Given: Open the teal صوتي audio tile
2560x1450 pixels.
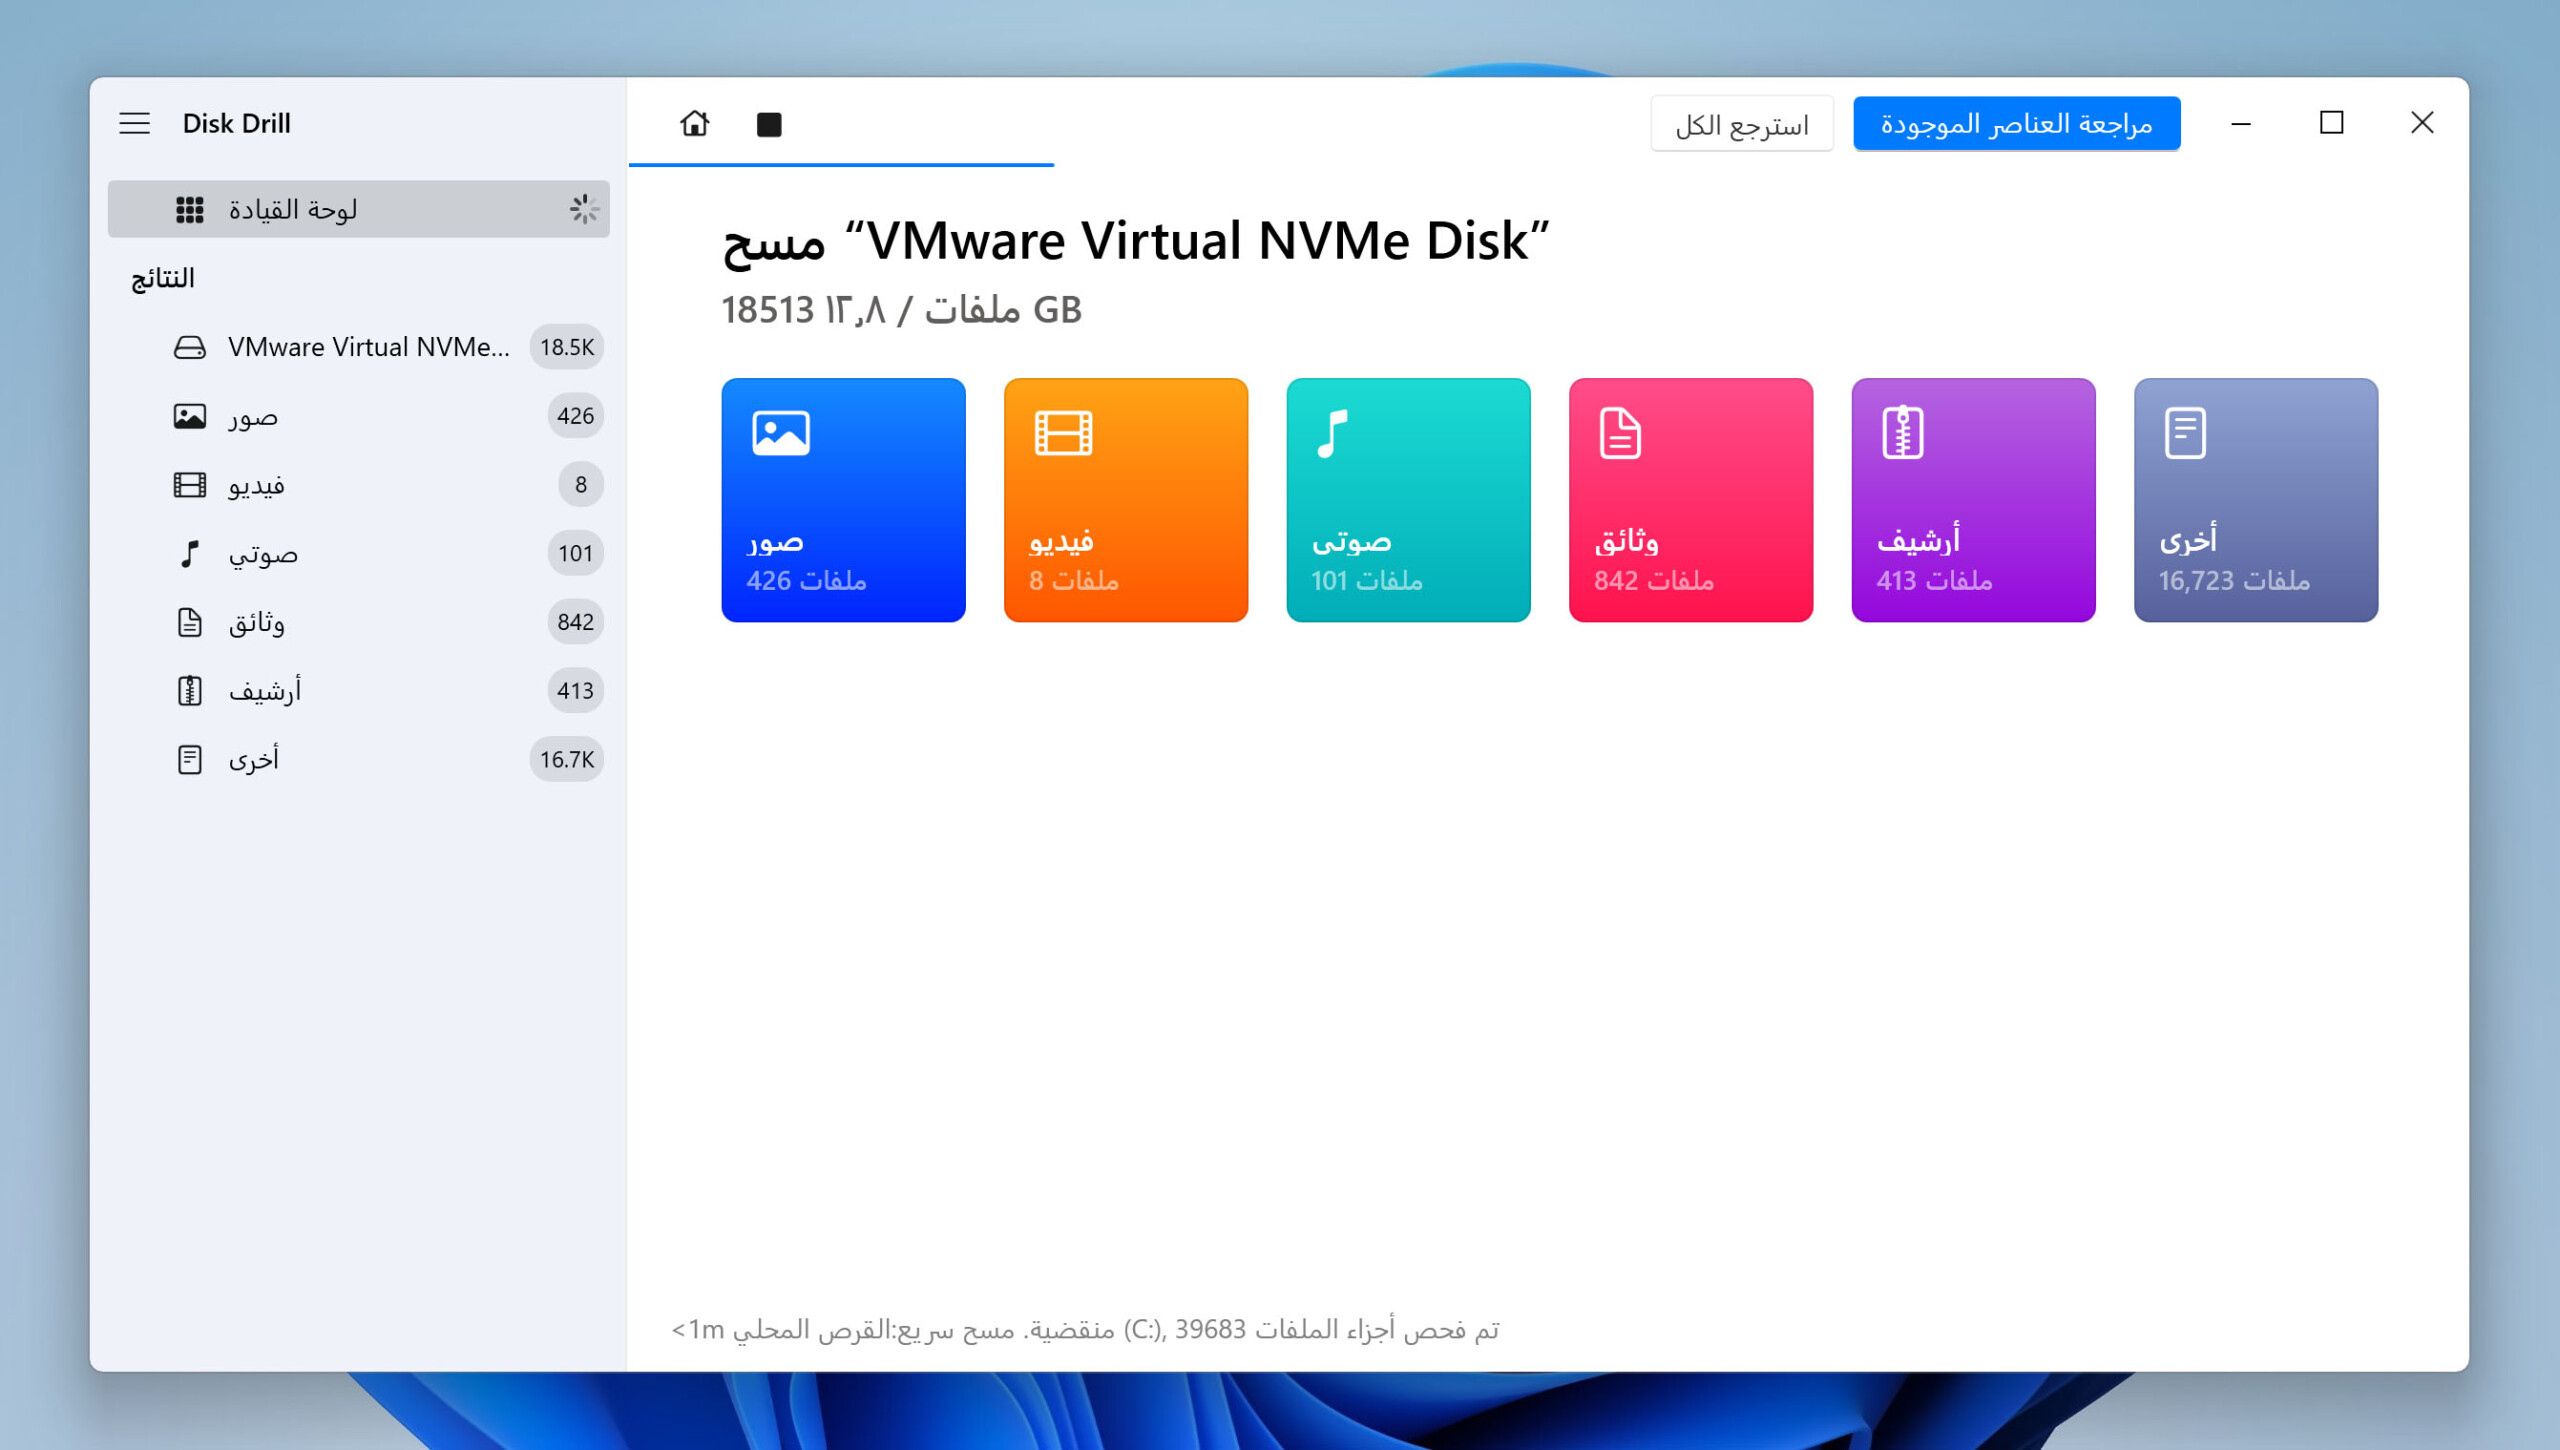Looking at the screenshot, I should point(1408,500).
